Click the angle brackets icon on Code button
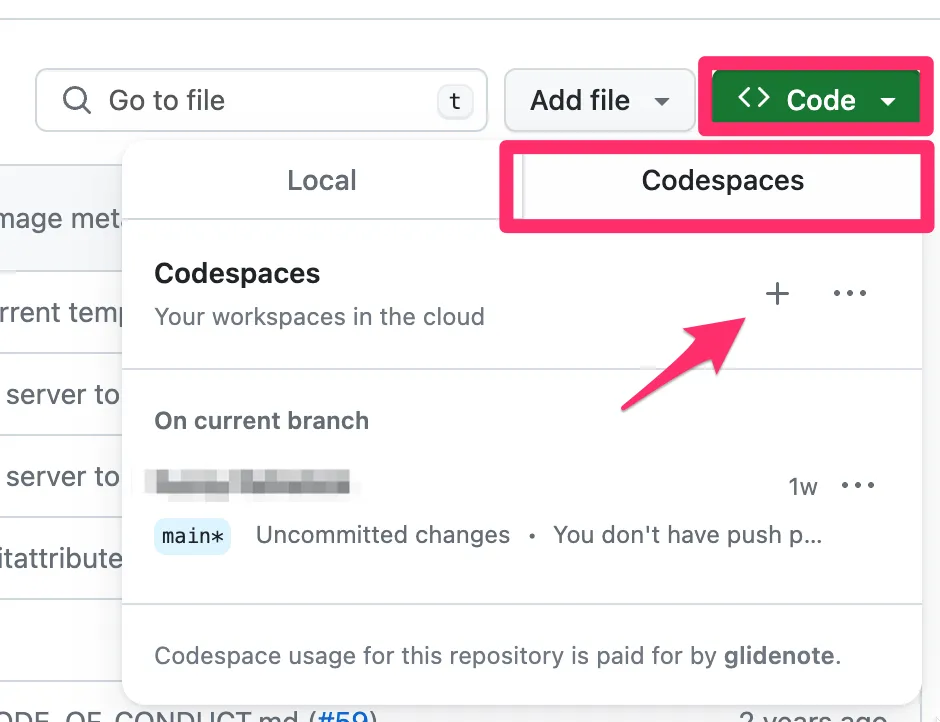Screen dimensions: 940x722 tap(753, 98)
